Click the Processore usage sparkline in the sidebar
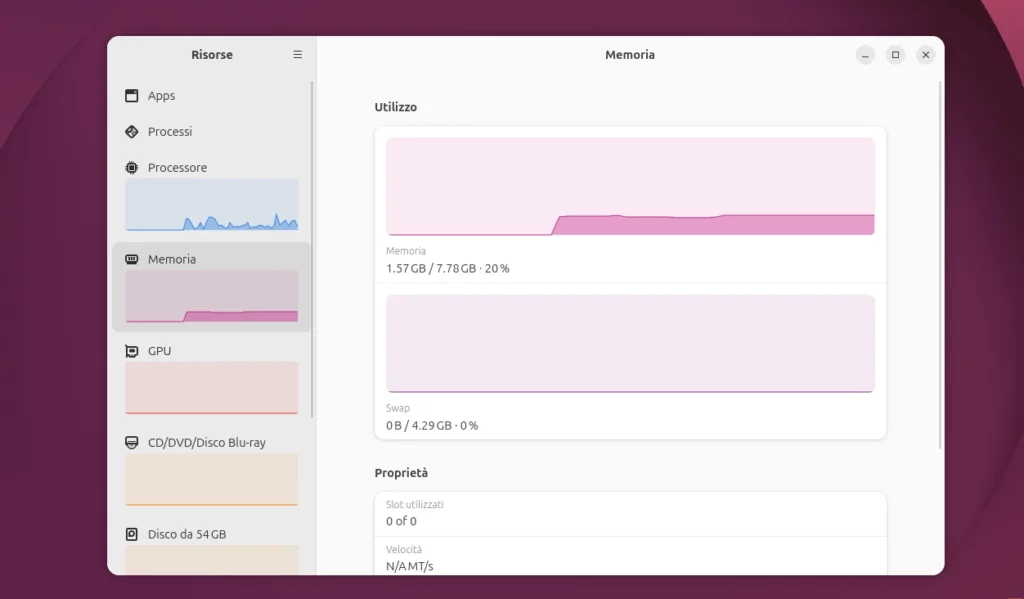This screenshot has width=1024, height=599. click(211, 203)
